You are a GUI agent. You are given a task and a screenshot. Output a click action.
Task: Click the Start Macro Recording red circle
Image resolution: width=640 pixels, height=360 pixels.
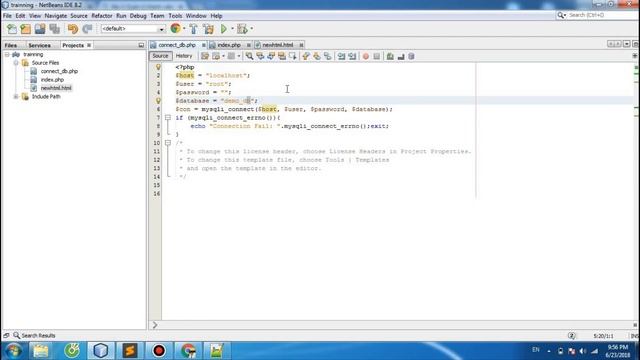[x=366, y=56]
